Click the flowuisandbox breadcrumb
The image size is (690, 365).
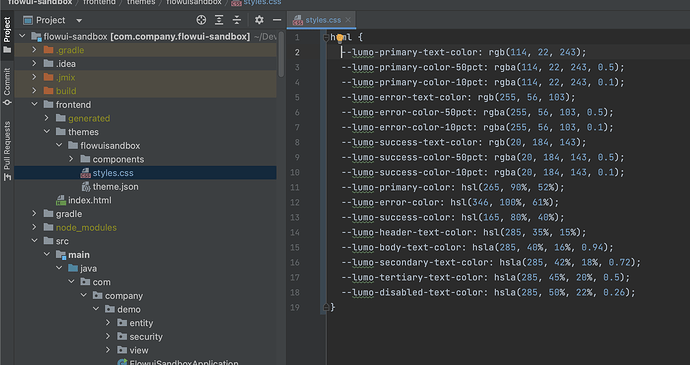pos(194,3)
